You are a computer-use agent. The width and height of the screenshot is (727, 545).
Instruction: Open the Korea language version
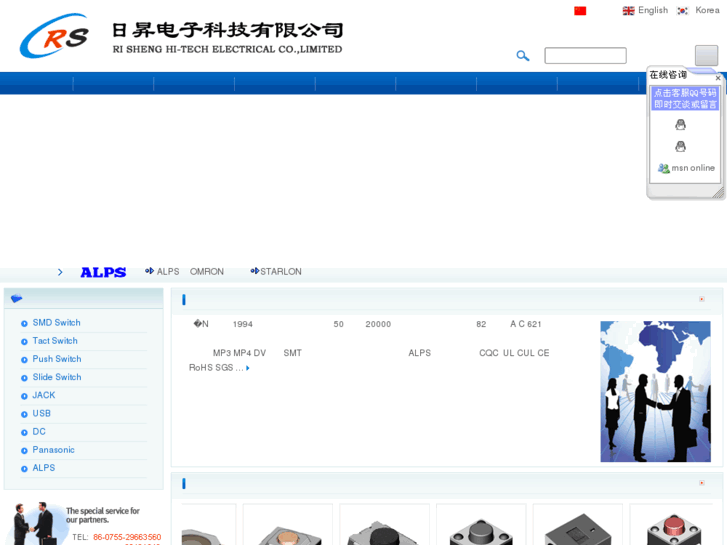tap(707, 10)
